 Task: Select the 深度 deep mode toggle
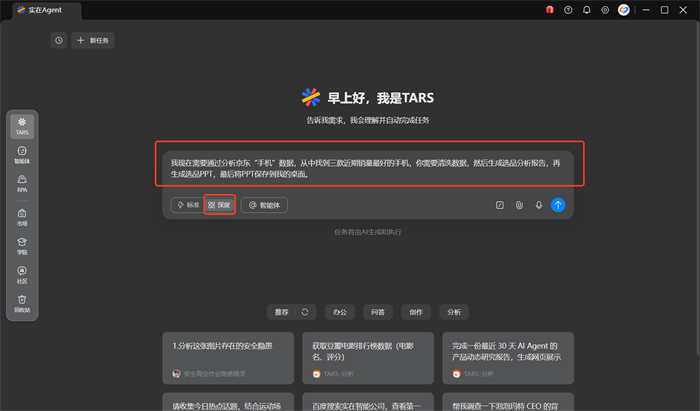(x=220, y=205)
